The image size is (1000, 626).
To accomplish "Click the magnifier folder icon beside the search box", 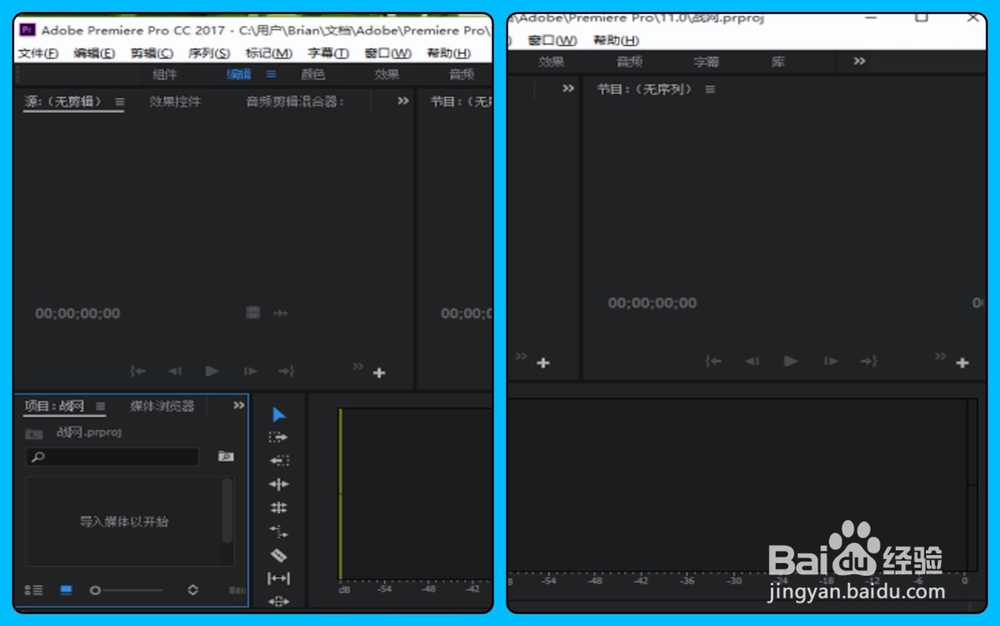I will coord(226,456).
